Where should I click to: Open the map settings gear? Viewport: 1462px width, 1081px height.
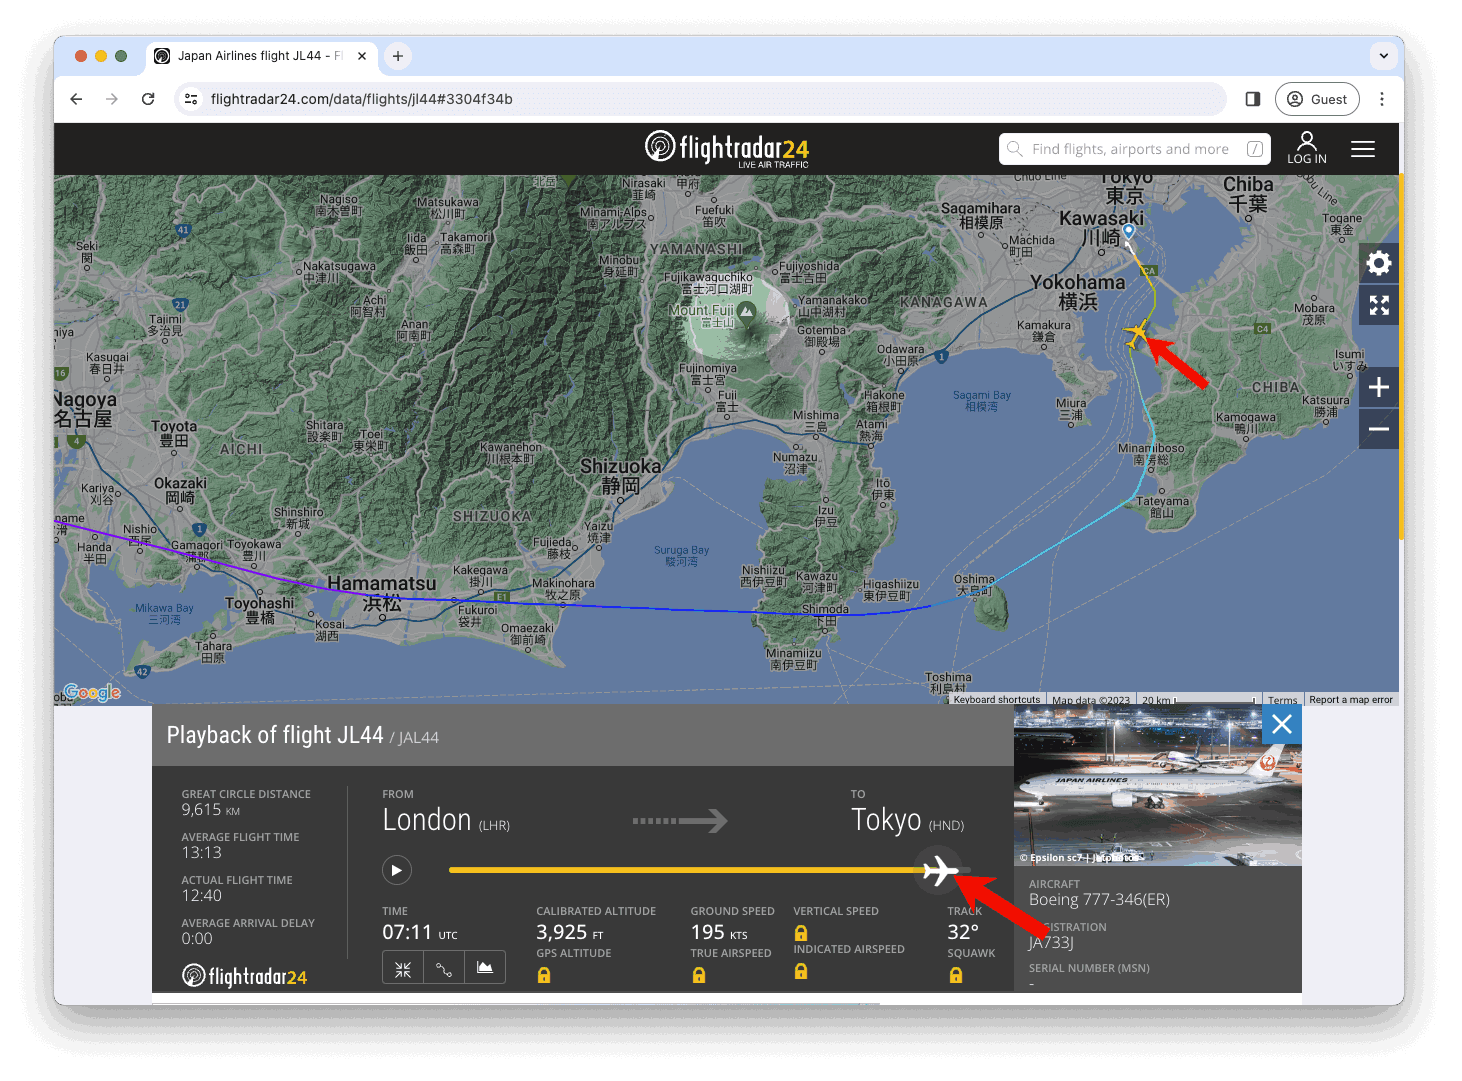click(x=1379, y=263)
